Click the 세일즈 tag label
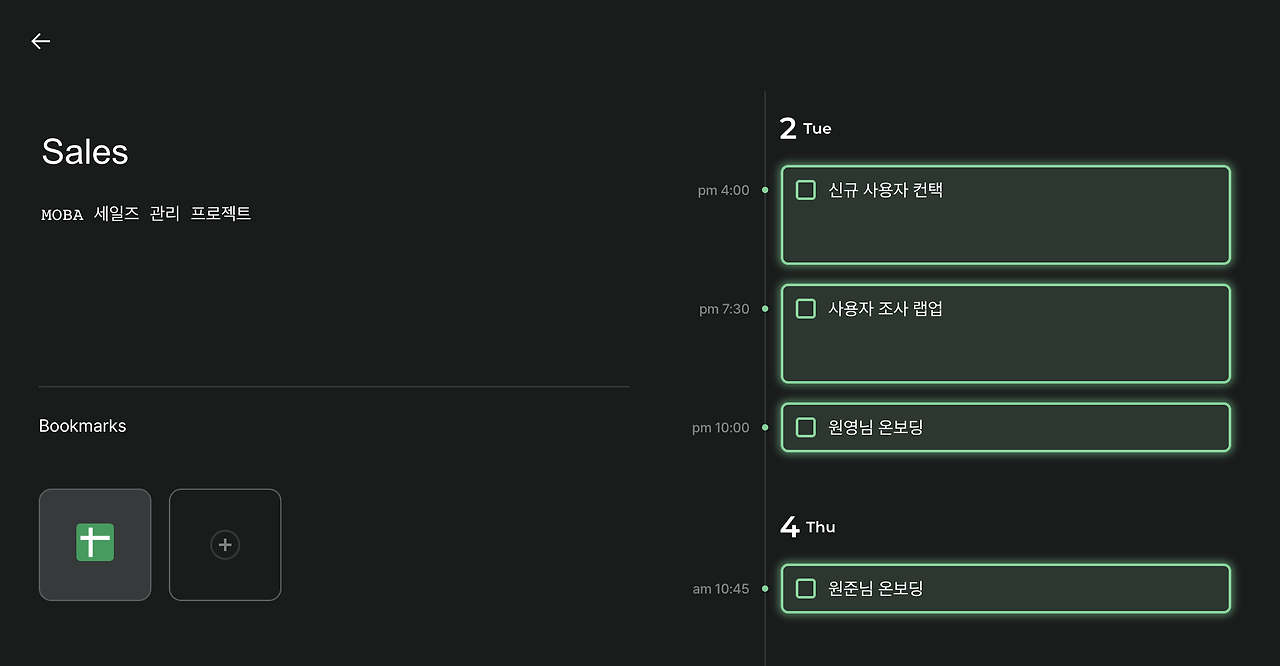The width and height of the screenshot is (1280, 666). pyautogui.click(x=115, y=213)
